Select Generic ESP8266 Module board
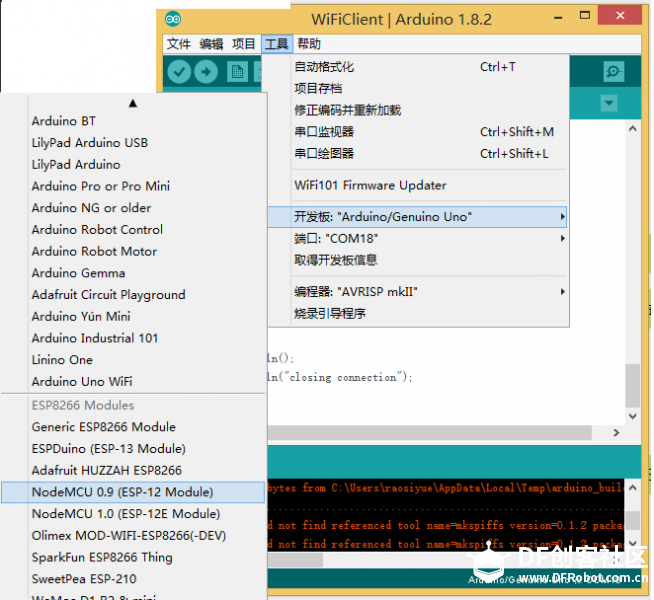The width and height of the screenshot is (654, 600). click(x=133, y=427)
